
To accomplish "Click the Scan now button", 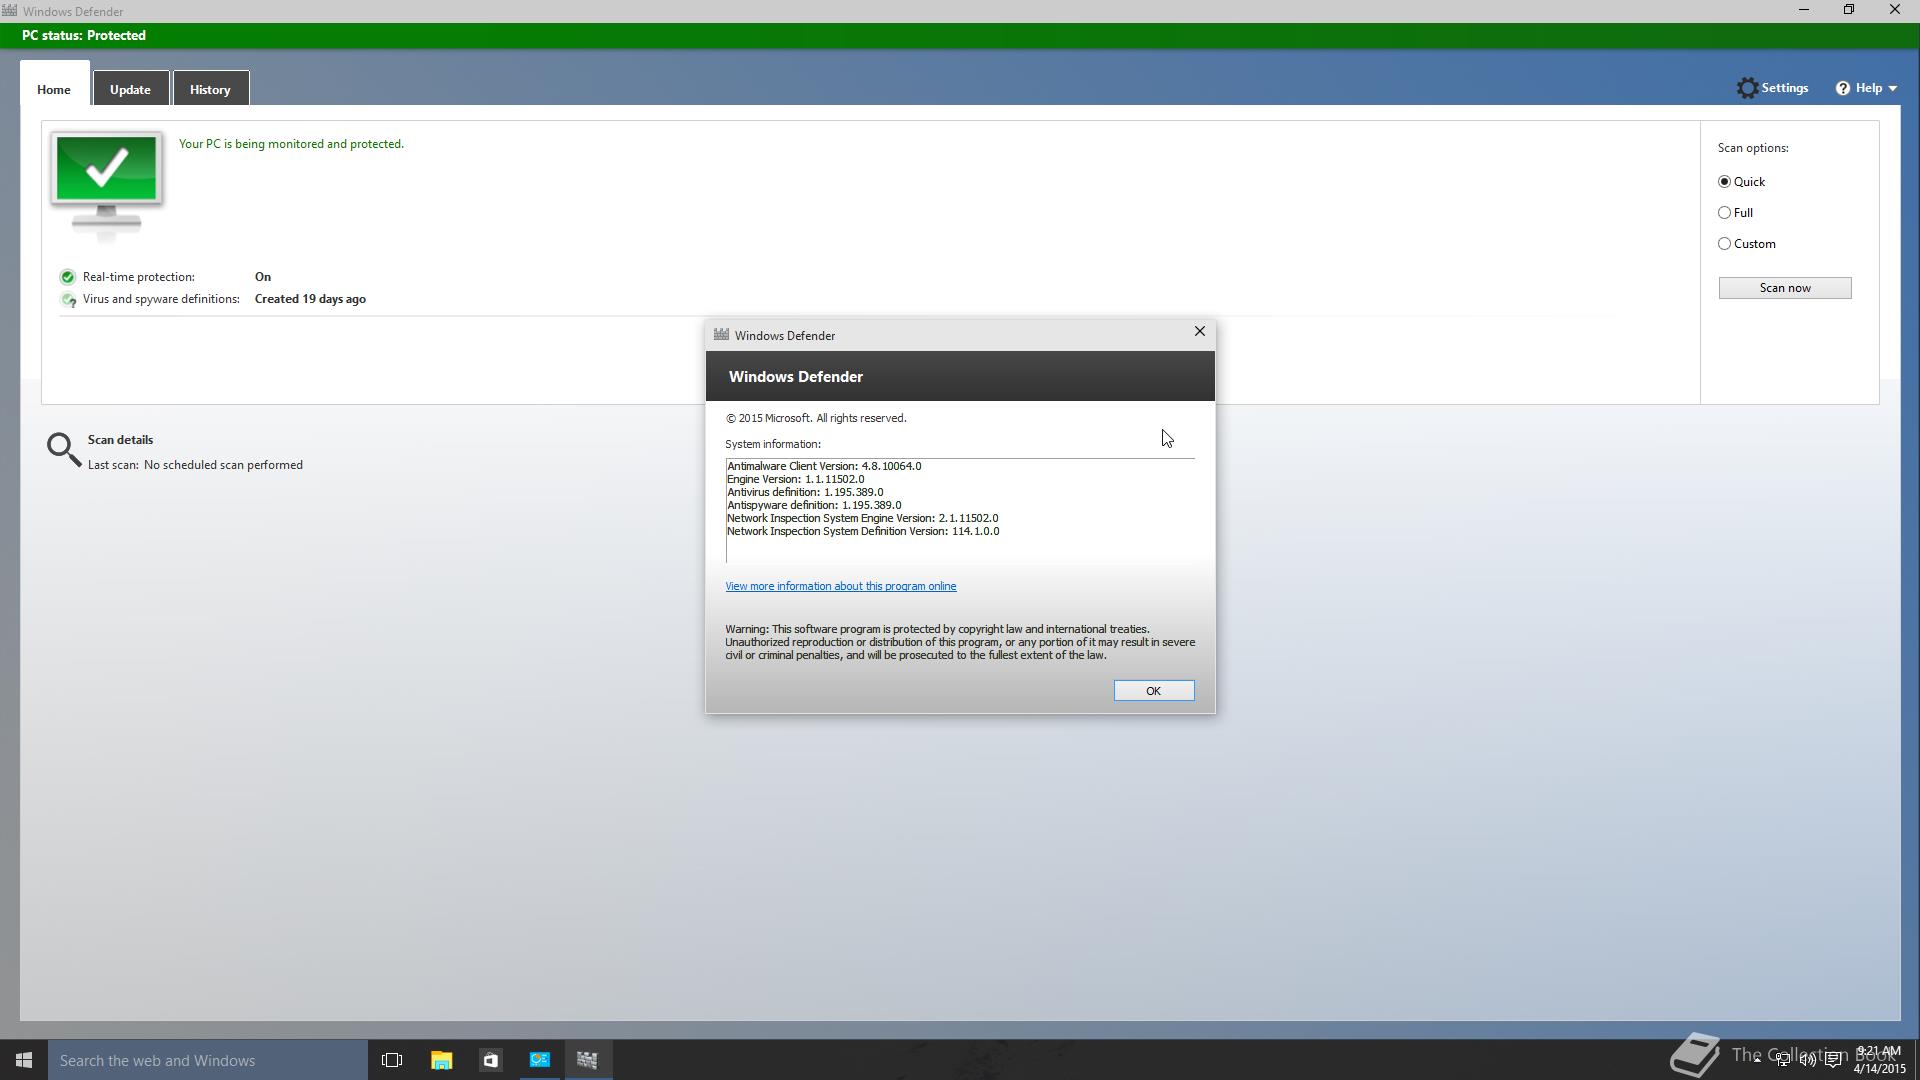I will click(x=1785, y=288).
